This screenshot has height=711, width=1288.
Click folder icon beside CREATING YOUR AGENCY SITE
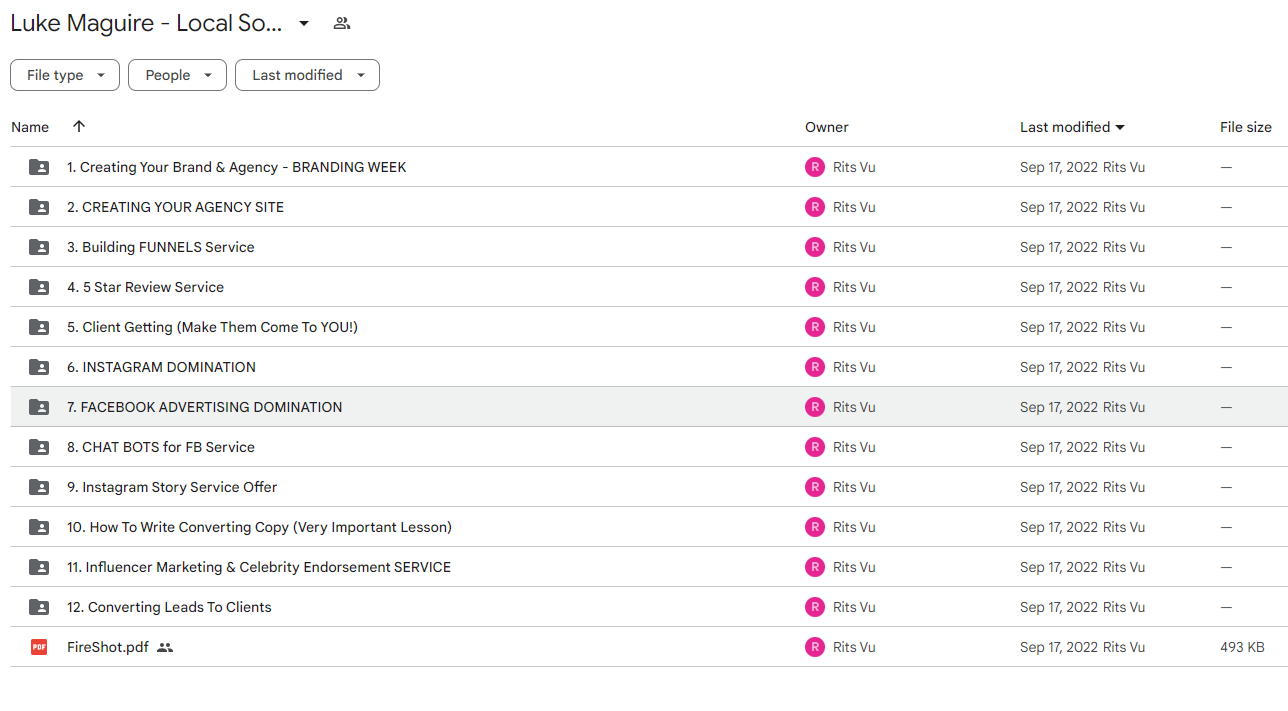tap(39, 207)
